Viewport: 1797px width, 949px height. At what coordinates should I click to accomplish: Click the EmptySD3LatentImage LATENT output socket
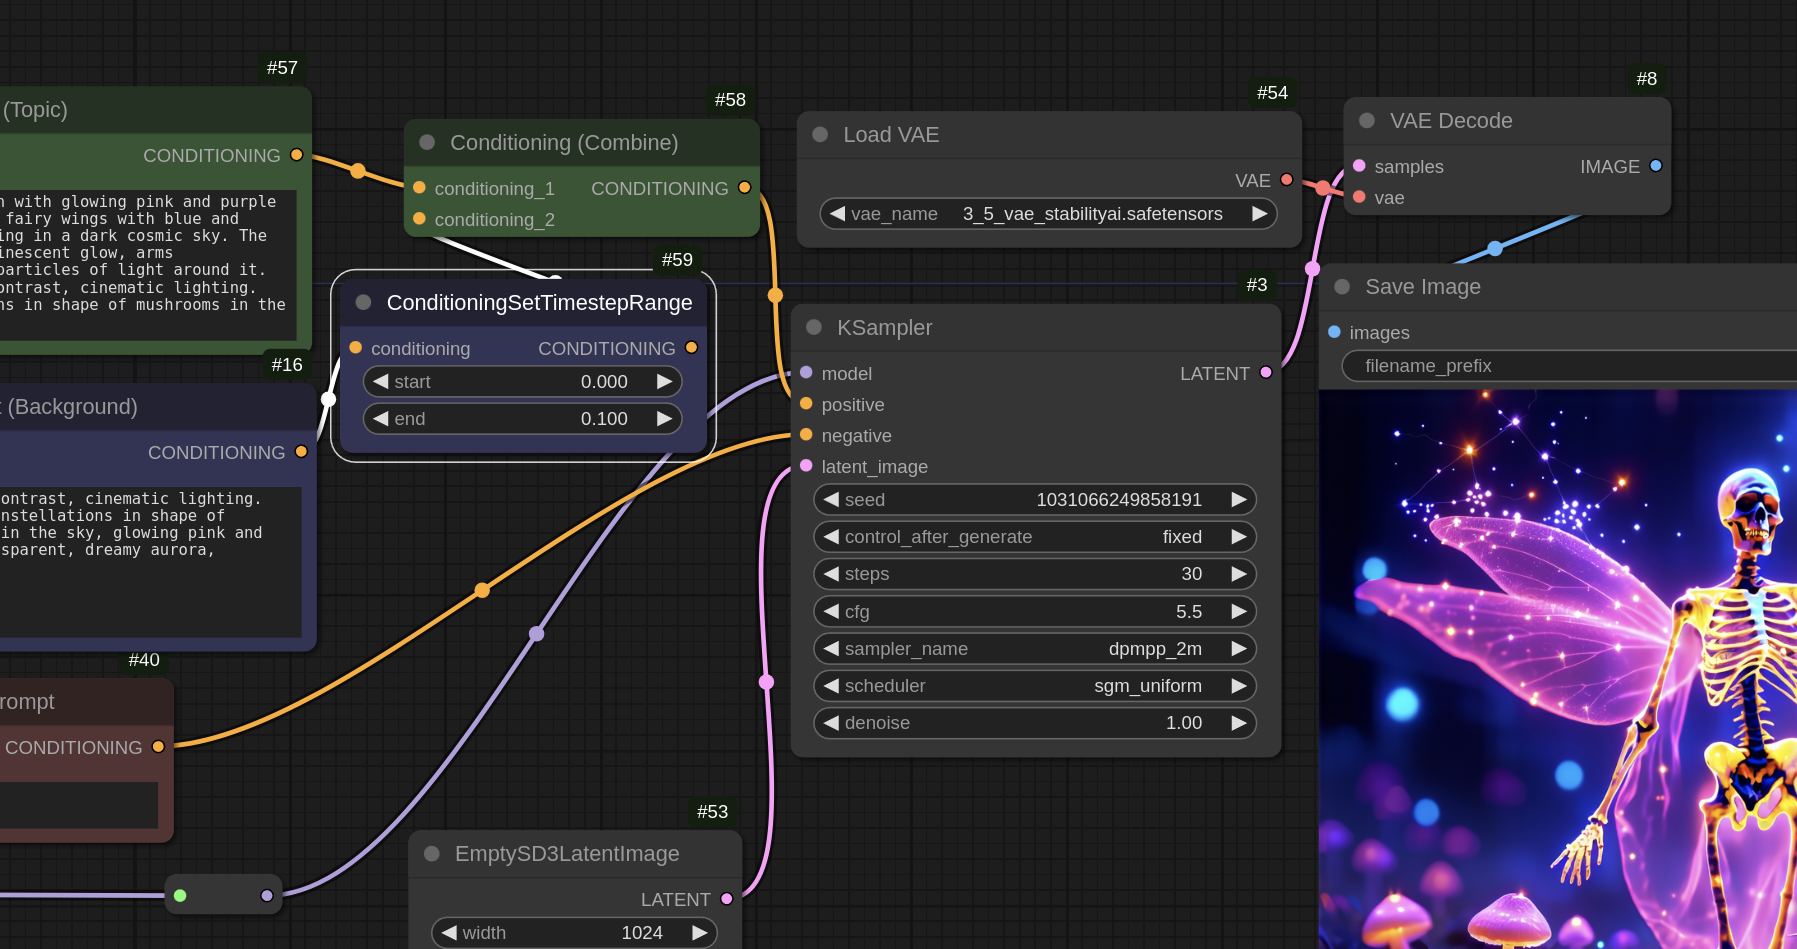pos(727,899)
